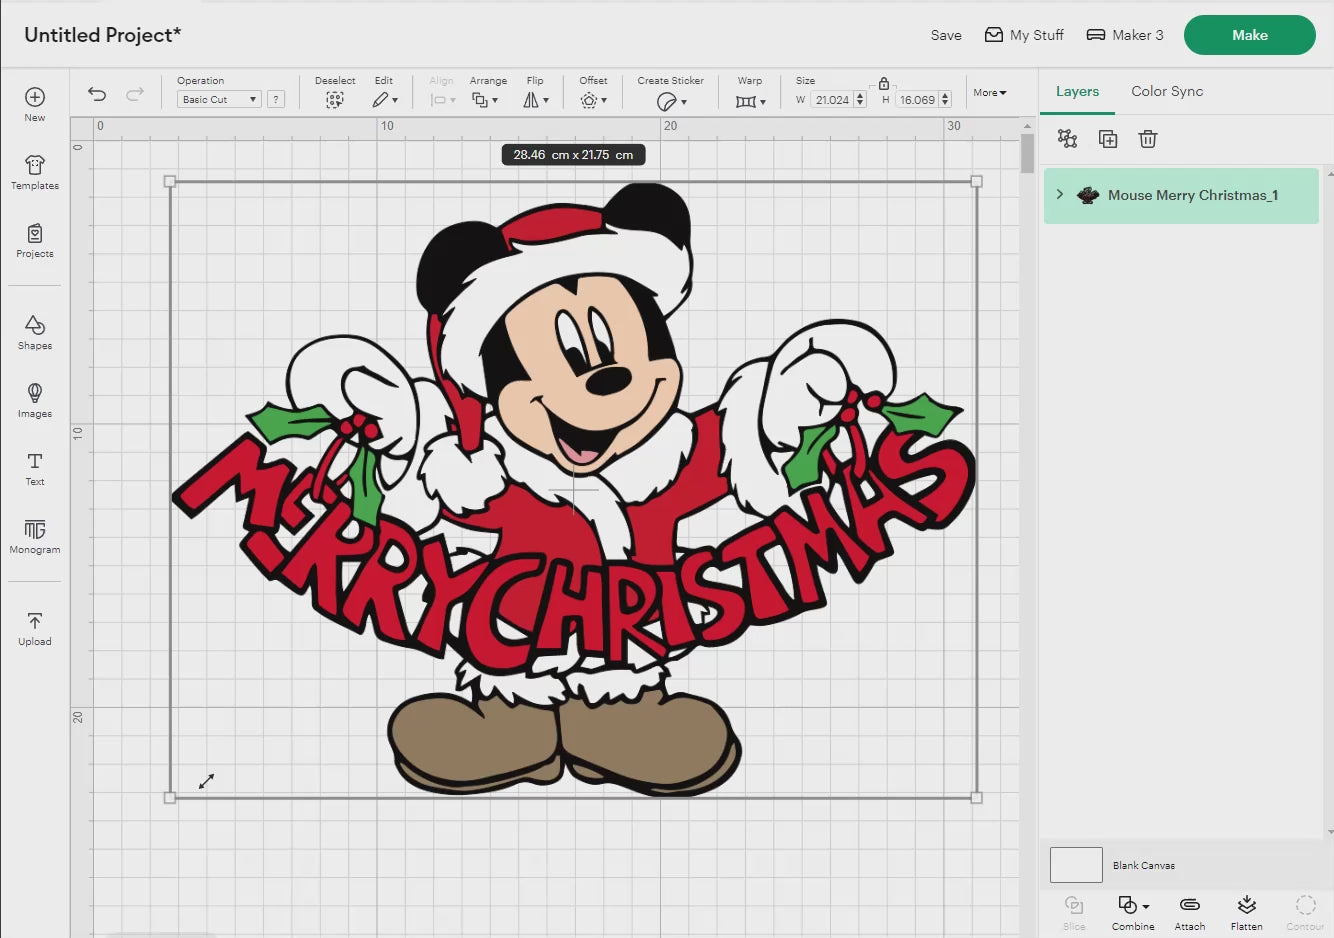This screenshot has width=1334, height=938.
Task: Open the Edit pencil menu
Action: [385, 100]
